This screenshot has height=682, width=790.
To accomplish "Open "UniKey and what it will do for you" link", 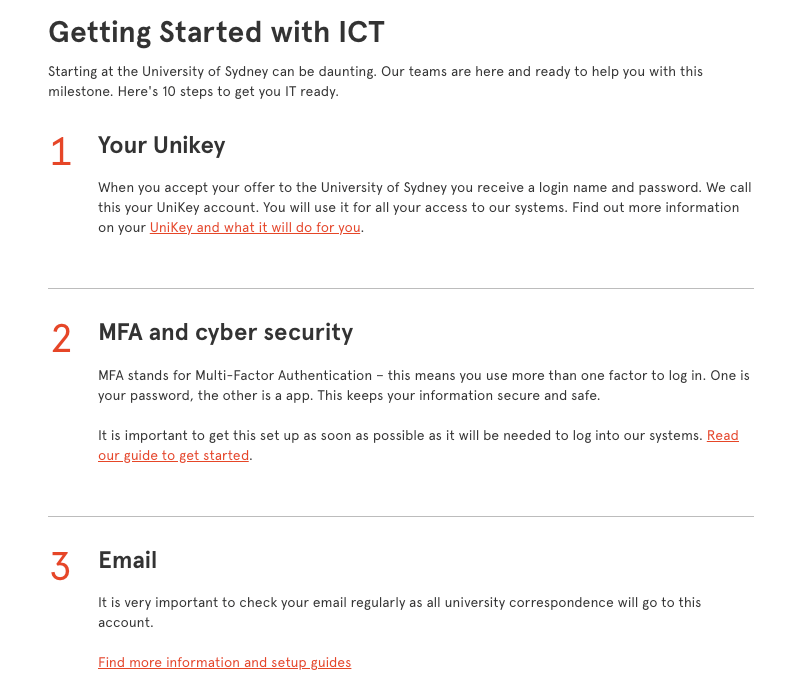I will click(x=255, y=228).
